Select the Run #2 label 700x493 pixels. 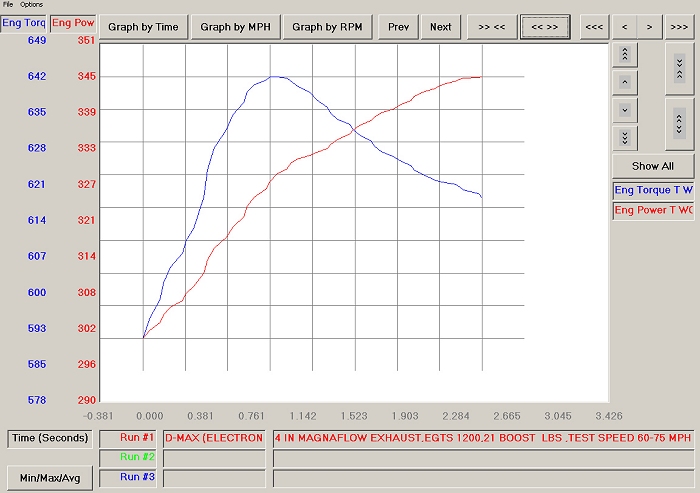click(128, 458)
